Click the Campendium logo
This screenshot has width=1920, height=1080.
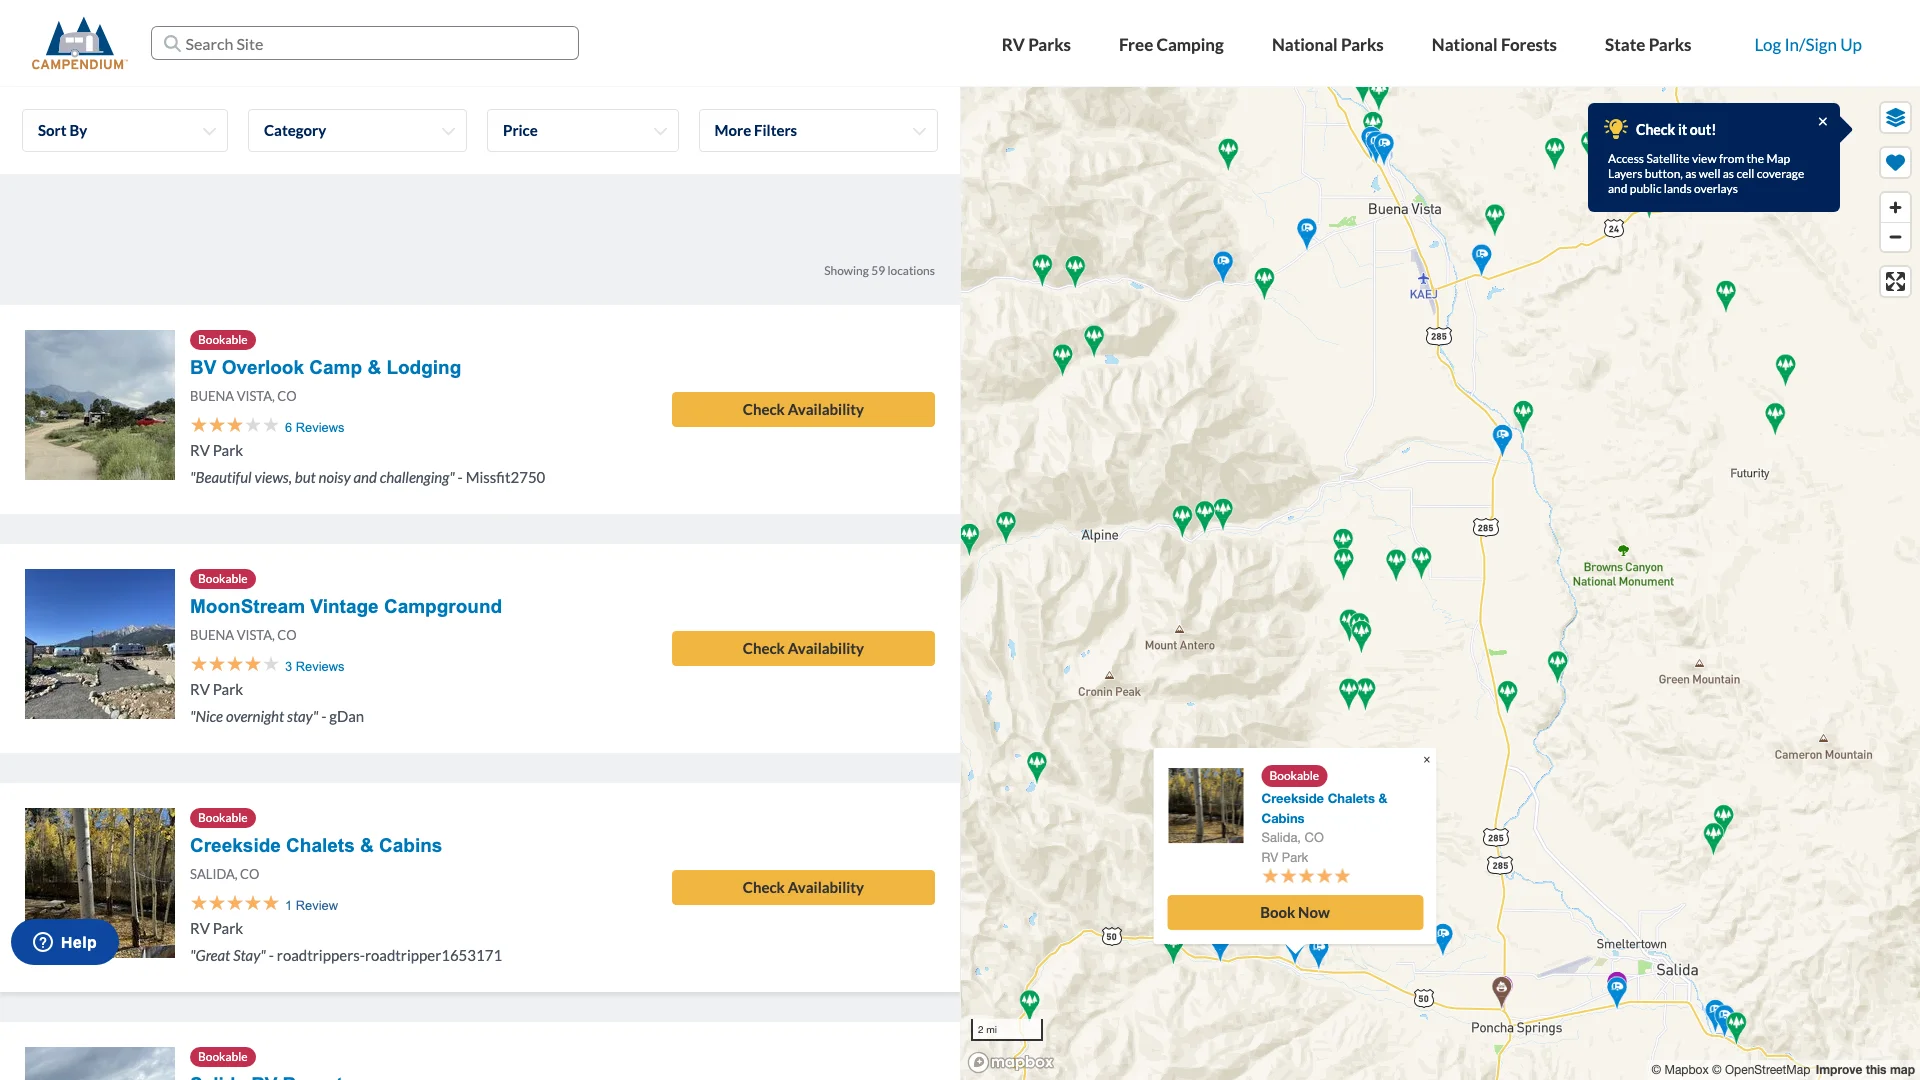pos(78,42)
